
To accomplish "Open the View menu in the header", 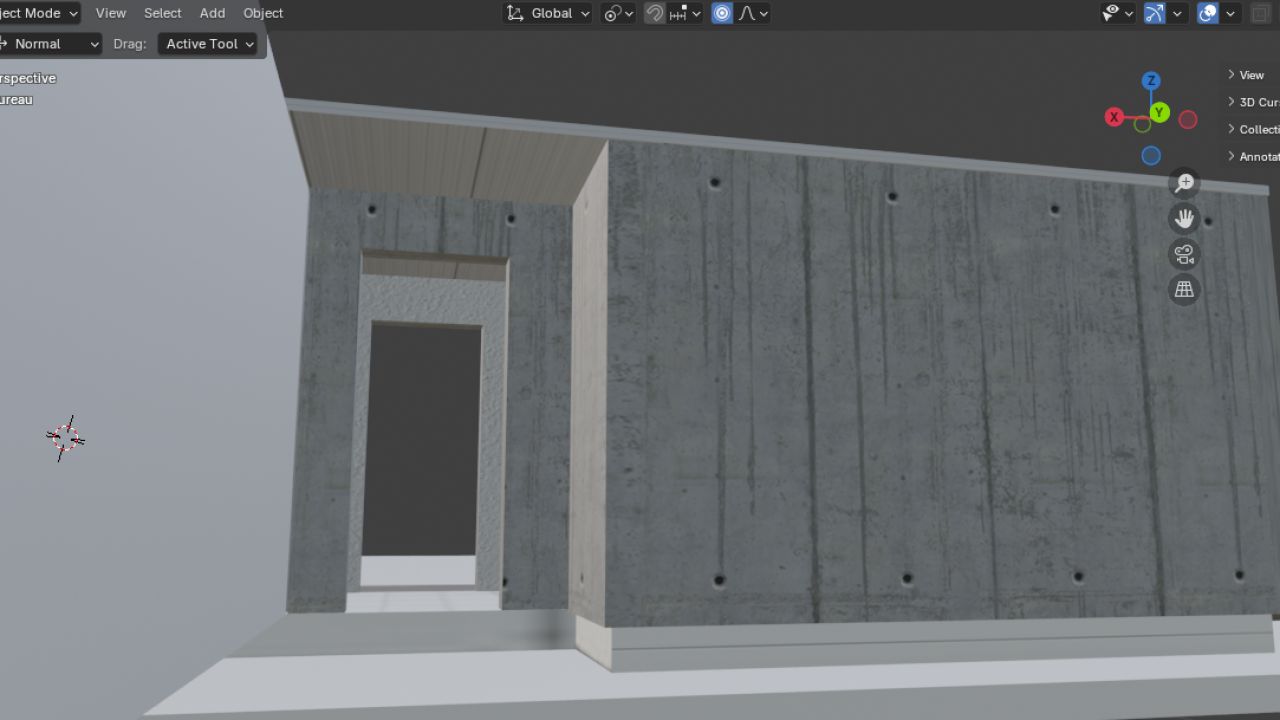I will click(110, 13).
